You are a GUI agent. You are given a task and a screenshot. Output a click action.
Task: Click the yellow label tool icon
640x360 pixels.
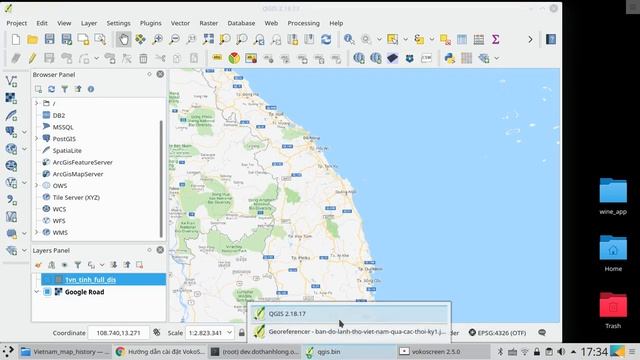pos(217,58)
